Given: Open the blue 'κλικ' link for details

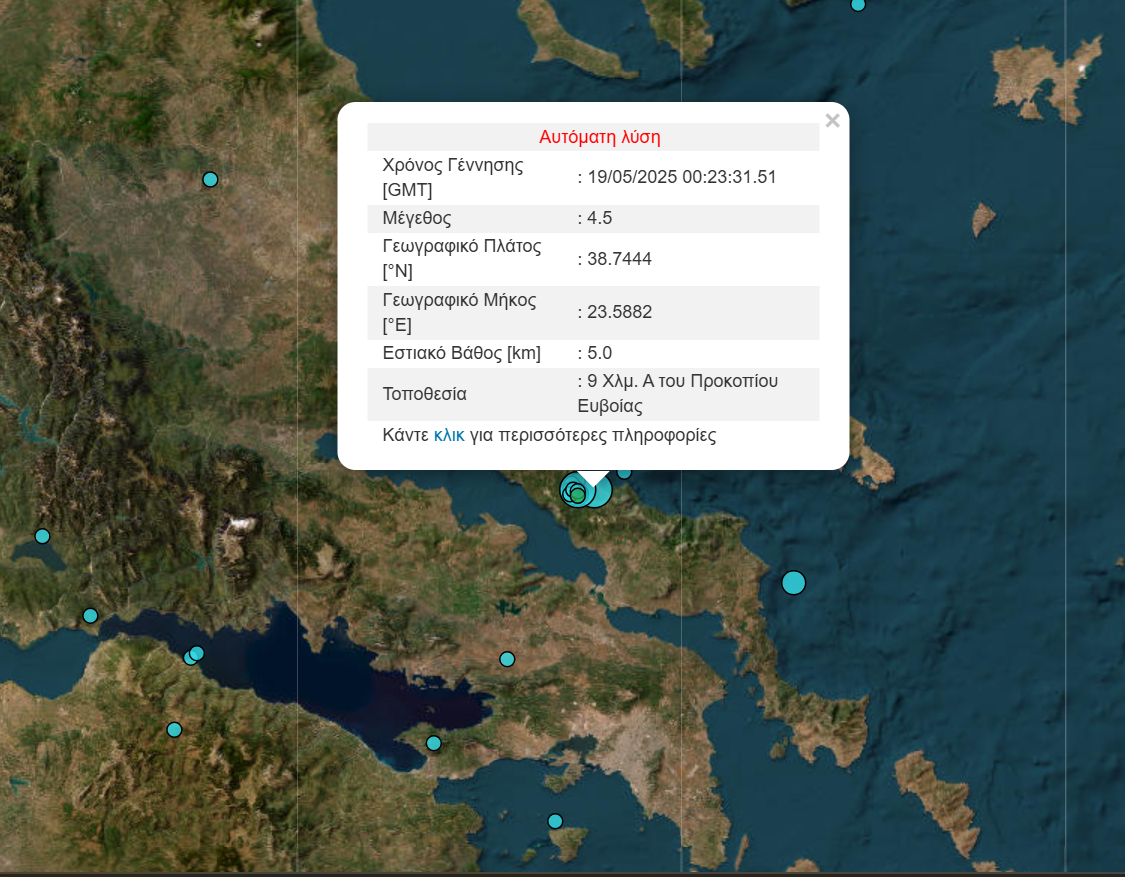Looking at the screenshot, I should 449,436.
